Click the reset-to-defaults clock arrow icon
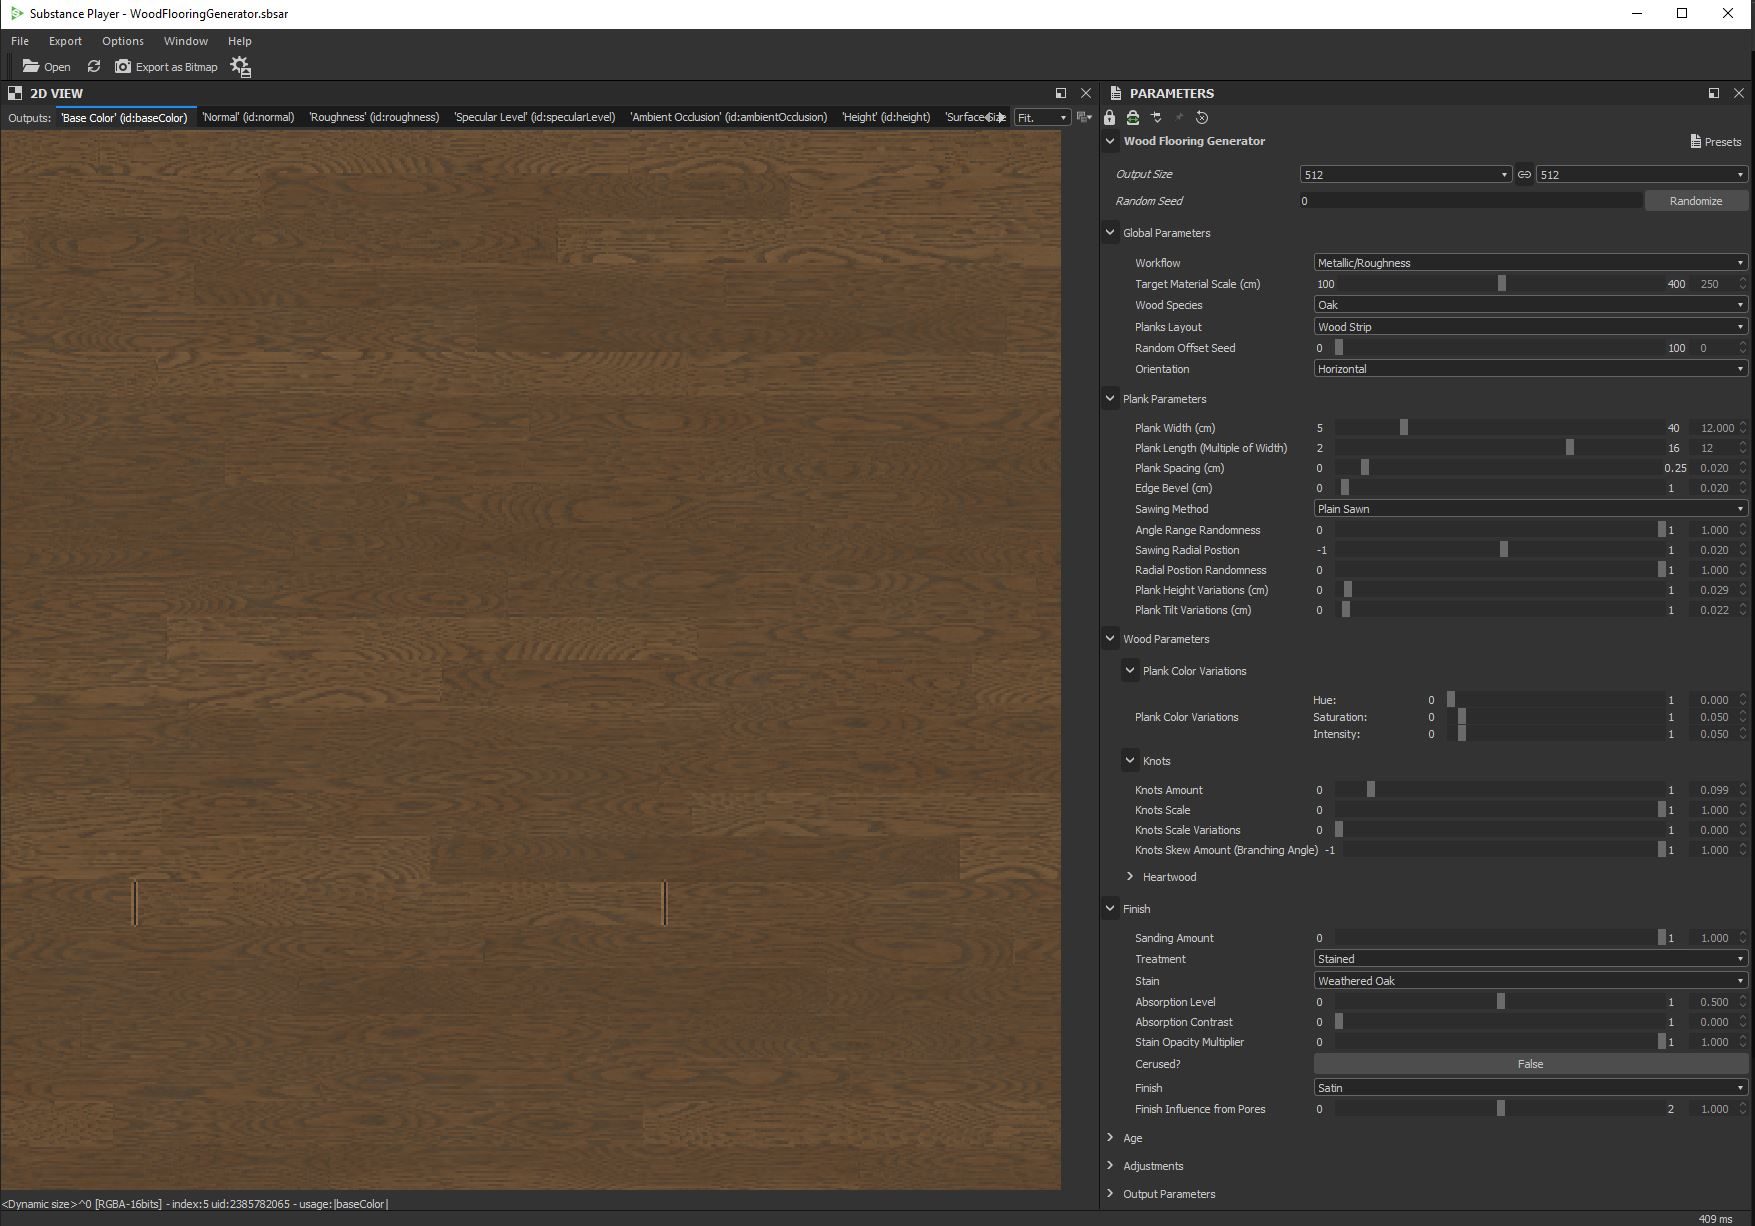The image size is (1755, 1226). tap(1202, 118)
